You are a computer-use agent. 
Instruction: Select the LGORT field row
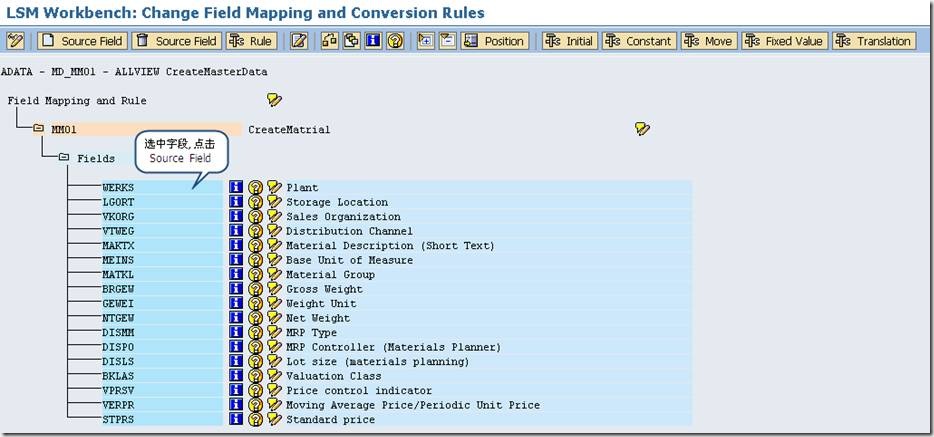pyautogui.click(x=162, y=202)
